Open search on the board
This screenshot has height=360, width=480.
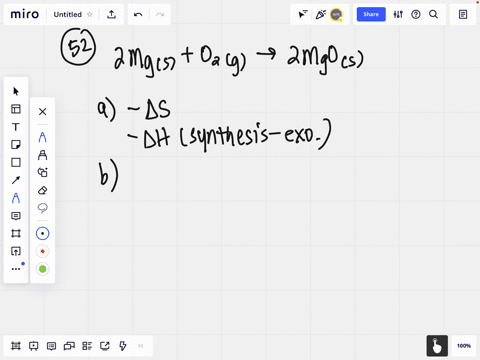[x=433, y=14]
